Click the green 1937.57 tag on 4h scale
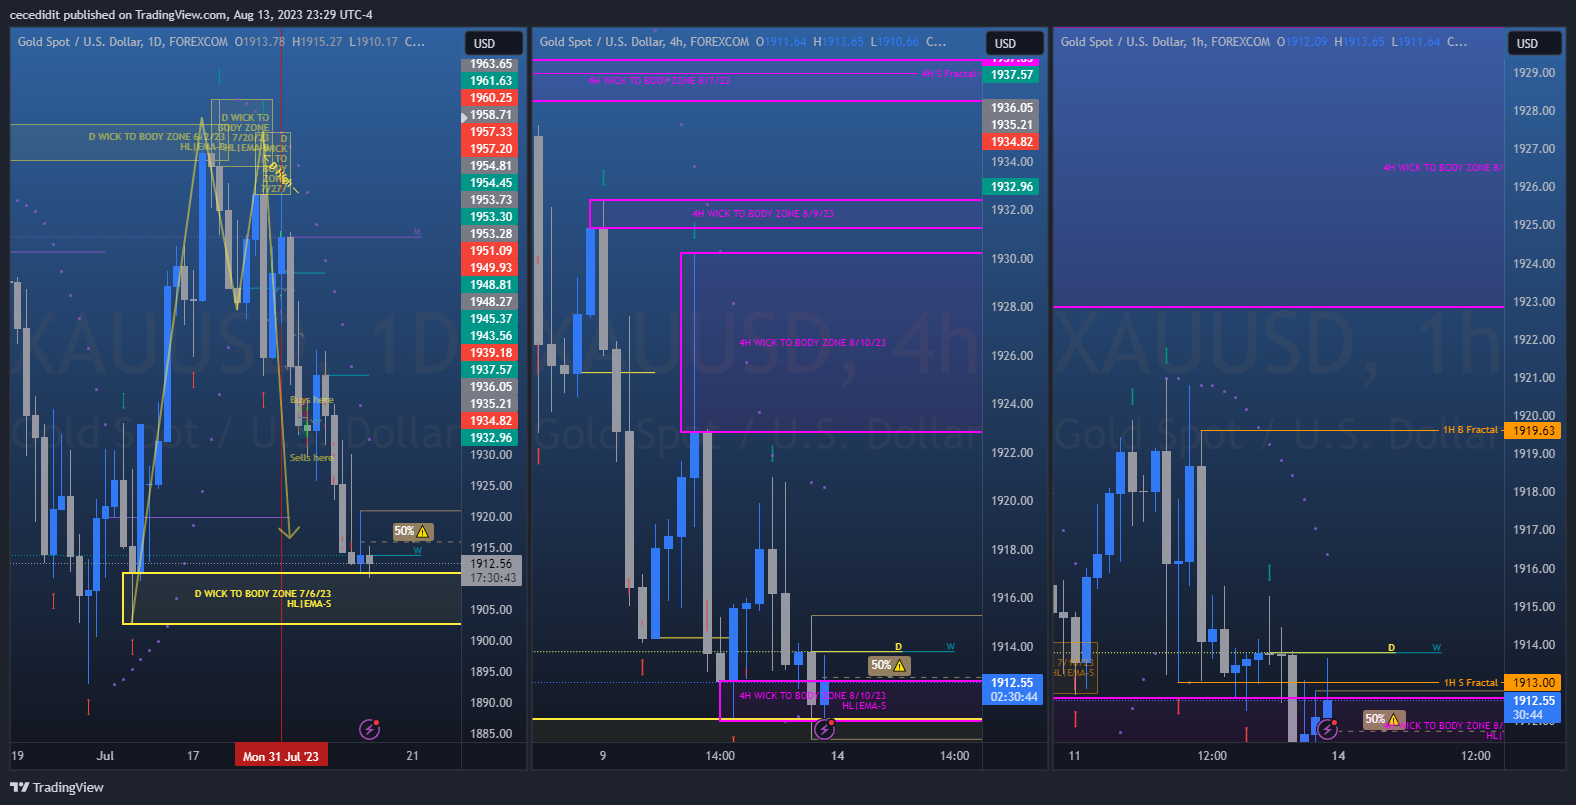Viewport: 1576px width, 805px height. (1012, 75)
